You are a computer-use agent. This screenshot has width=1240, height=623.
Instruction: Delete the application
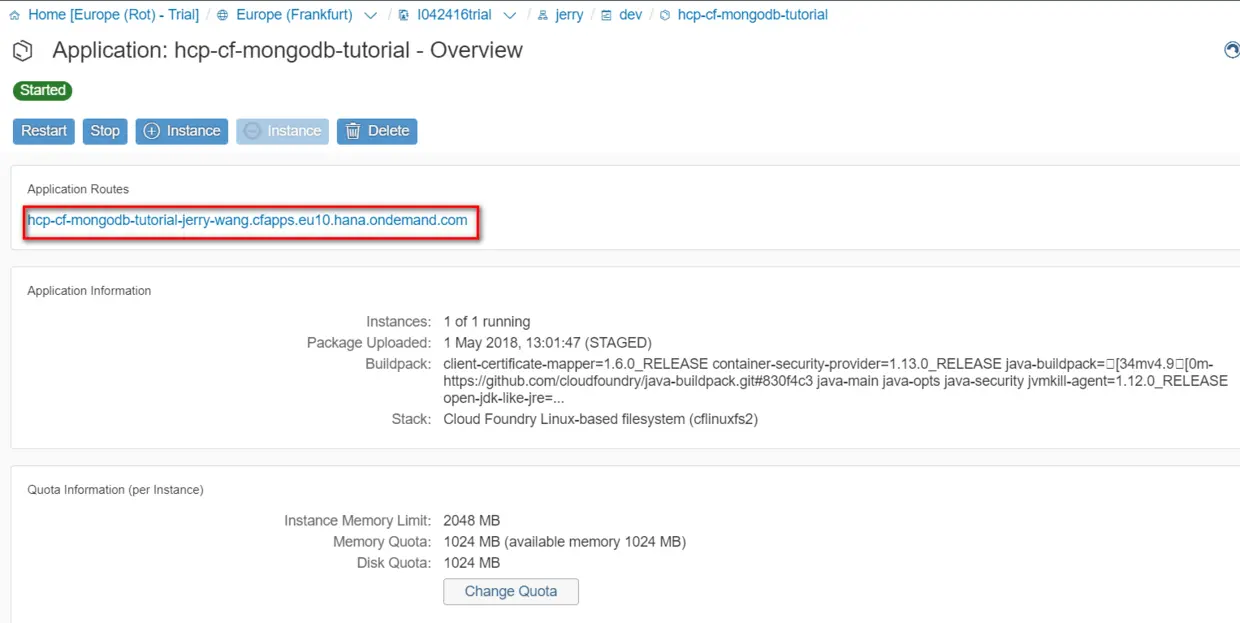(x=377, y=131)
